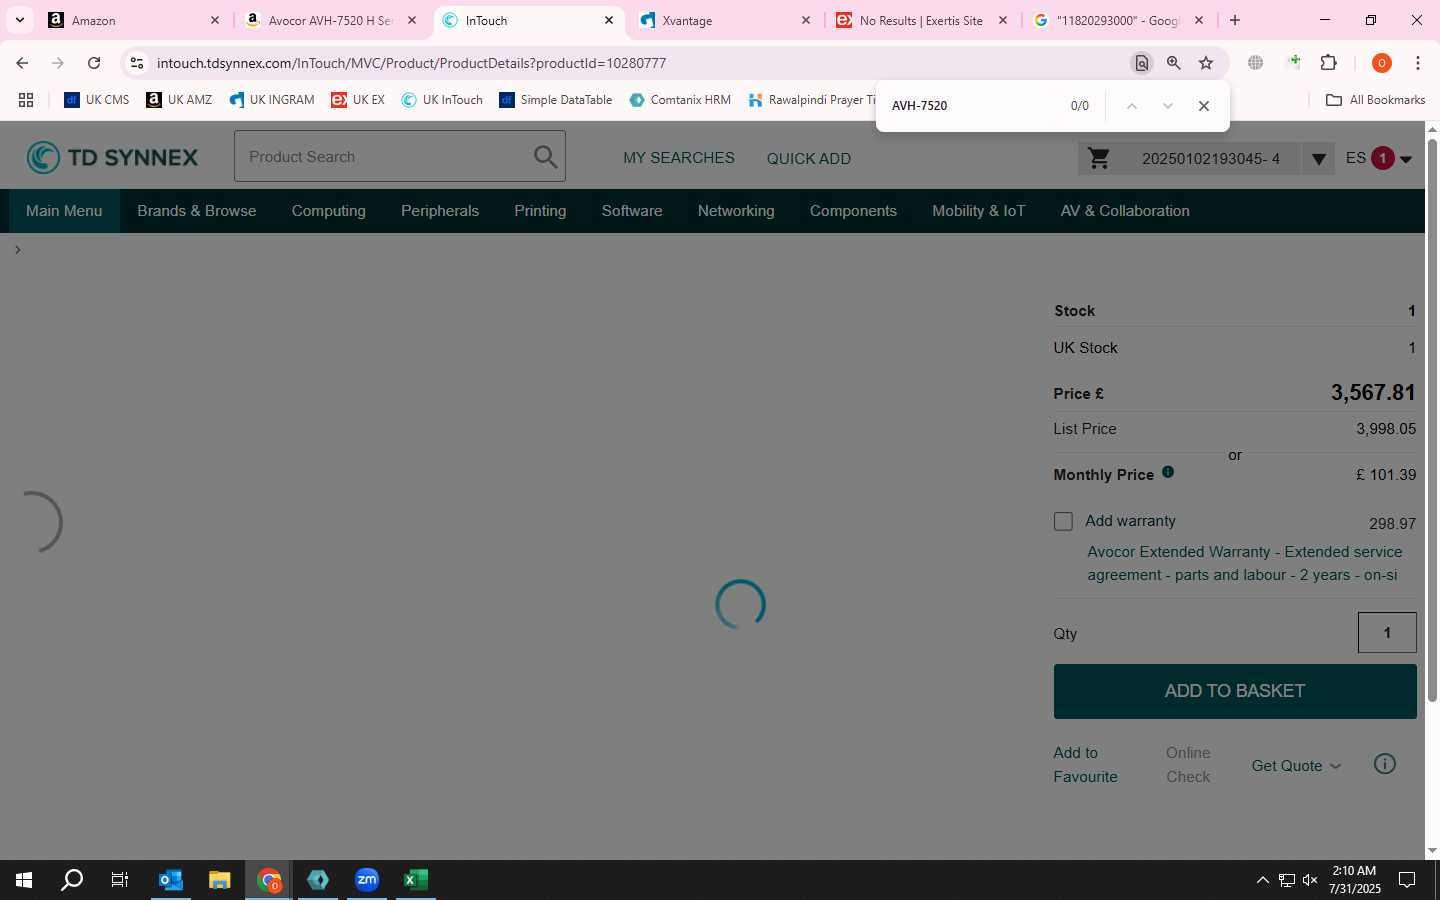Screen dimensions: 1440x900
Task: Reload the page with refresh icon
Action: 94,63
